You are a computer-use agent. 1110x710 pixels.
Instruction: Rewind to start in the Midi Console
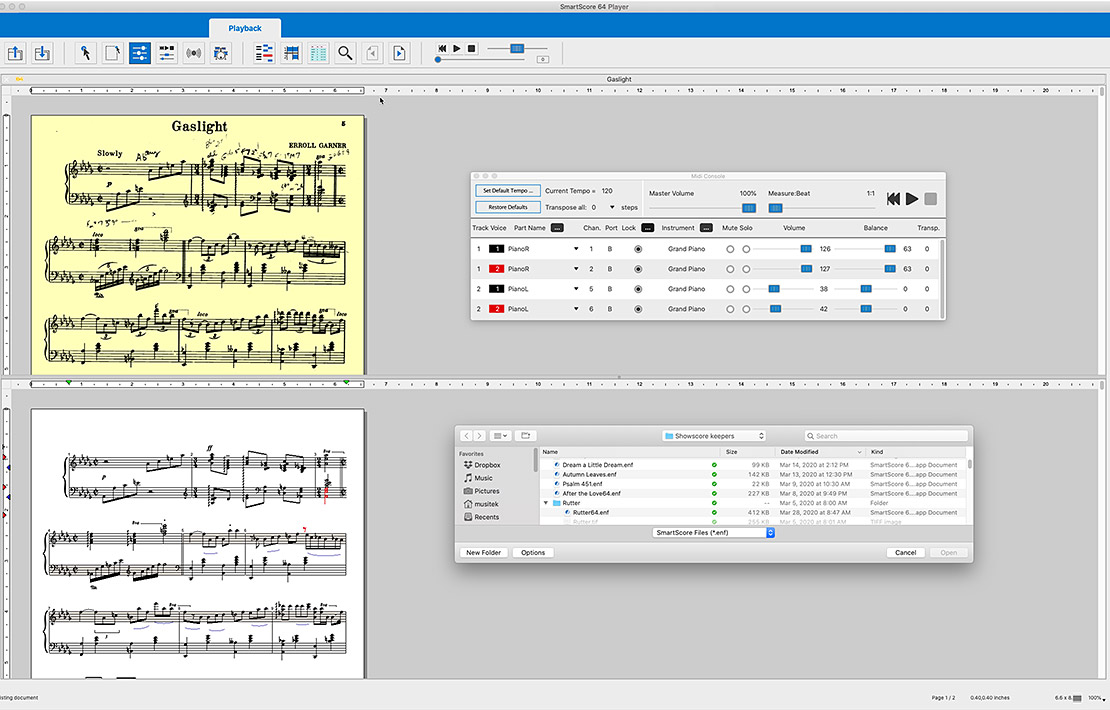[x=893, y=199]
